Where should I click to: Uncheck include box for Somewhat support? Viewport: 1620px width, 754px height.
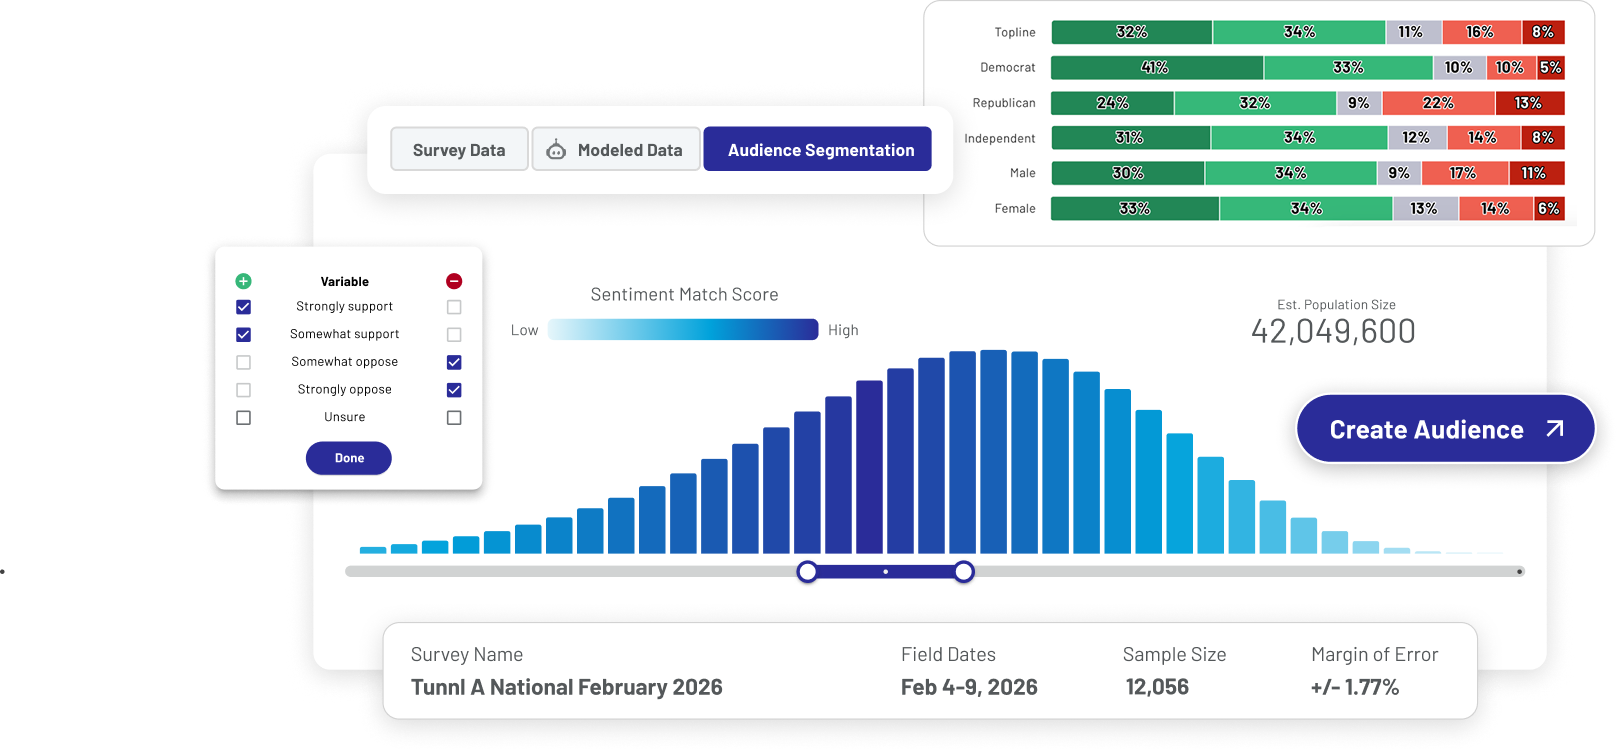pos(243,334)
